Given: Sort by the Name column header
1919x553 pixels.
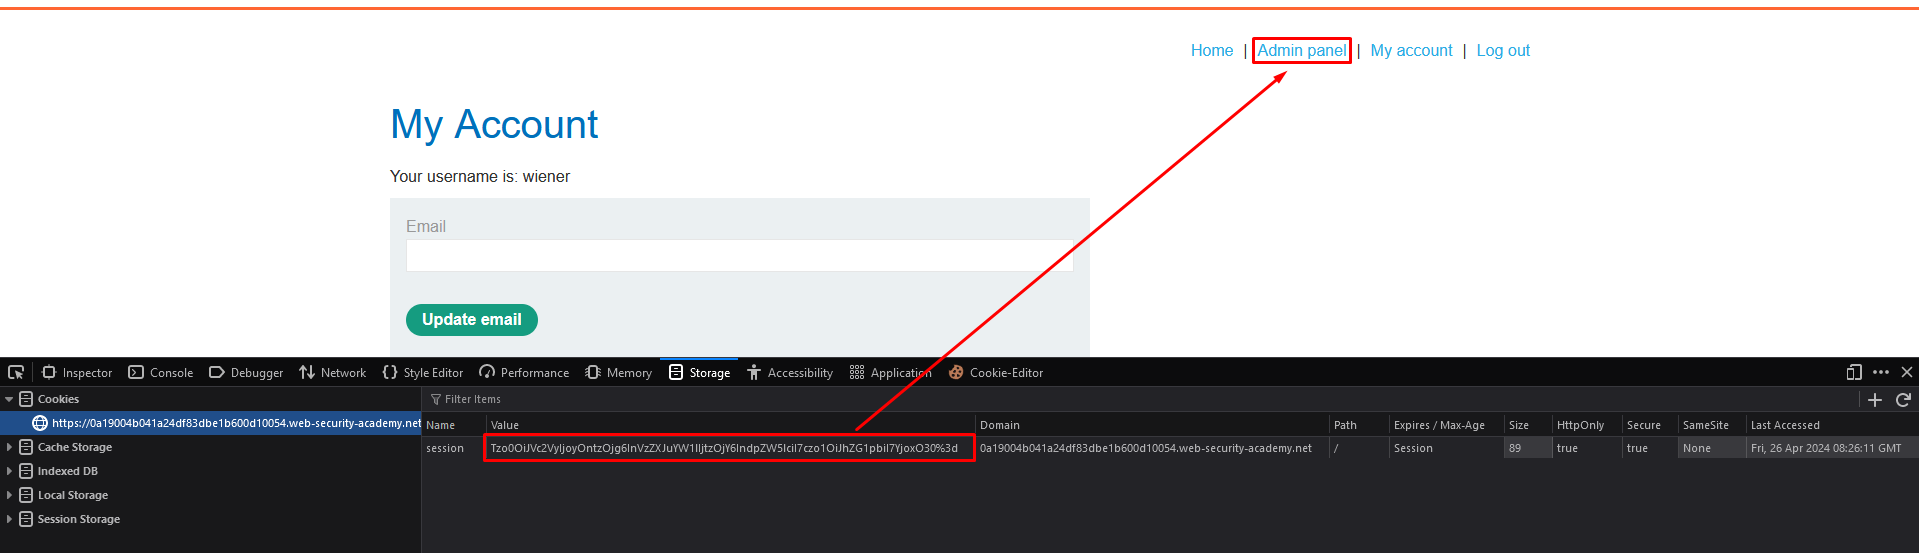Looking at the screenshot, I should pos(453,425).
